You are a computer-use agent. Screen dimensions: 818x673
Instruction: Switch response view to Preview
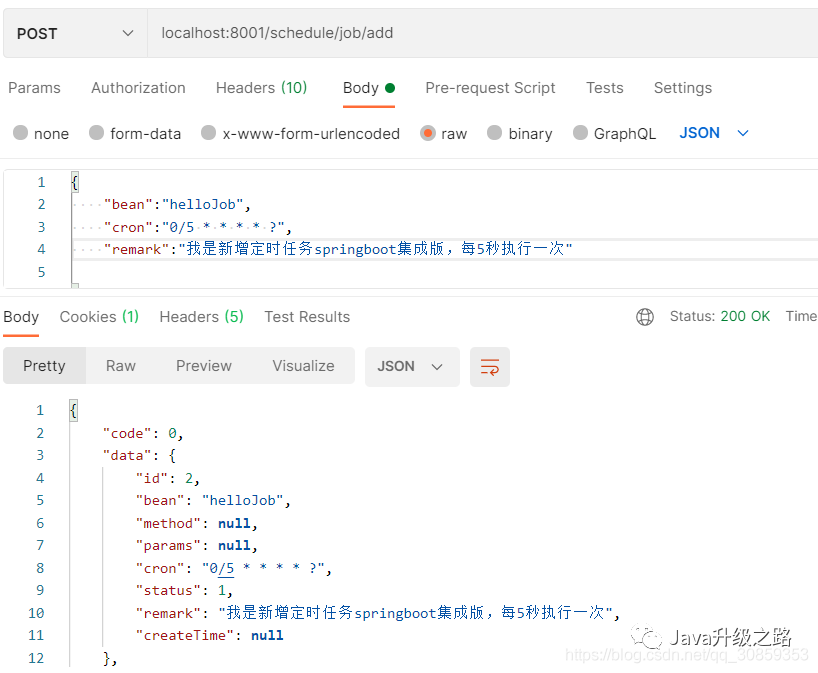pyautogui.click(x=204, y=366)
